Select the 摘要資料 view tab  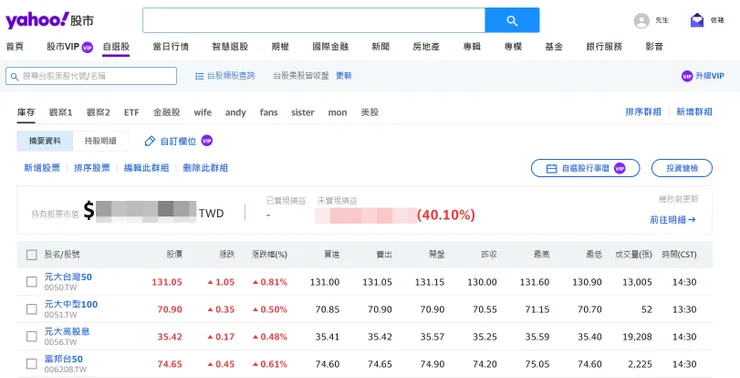(45, 141)
